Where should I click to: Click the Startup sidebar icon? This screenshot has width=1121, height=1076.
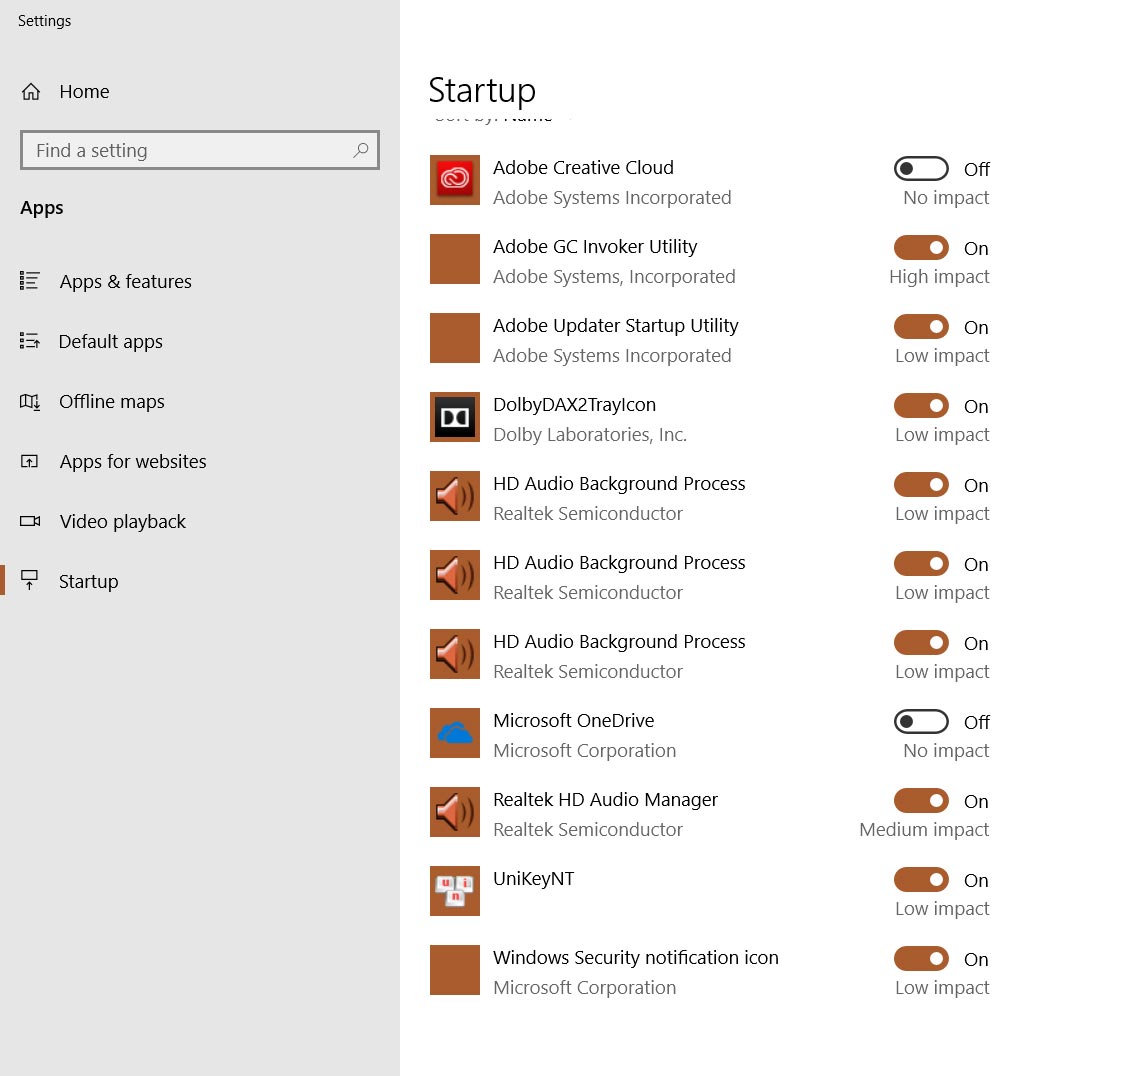[x=29, y=580]
